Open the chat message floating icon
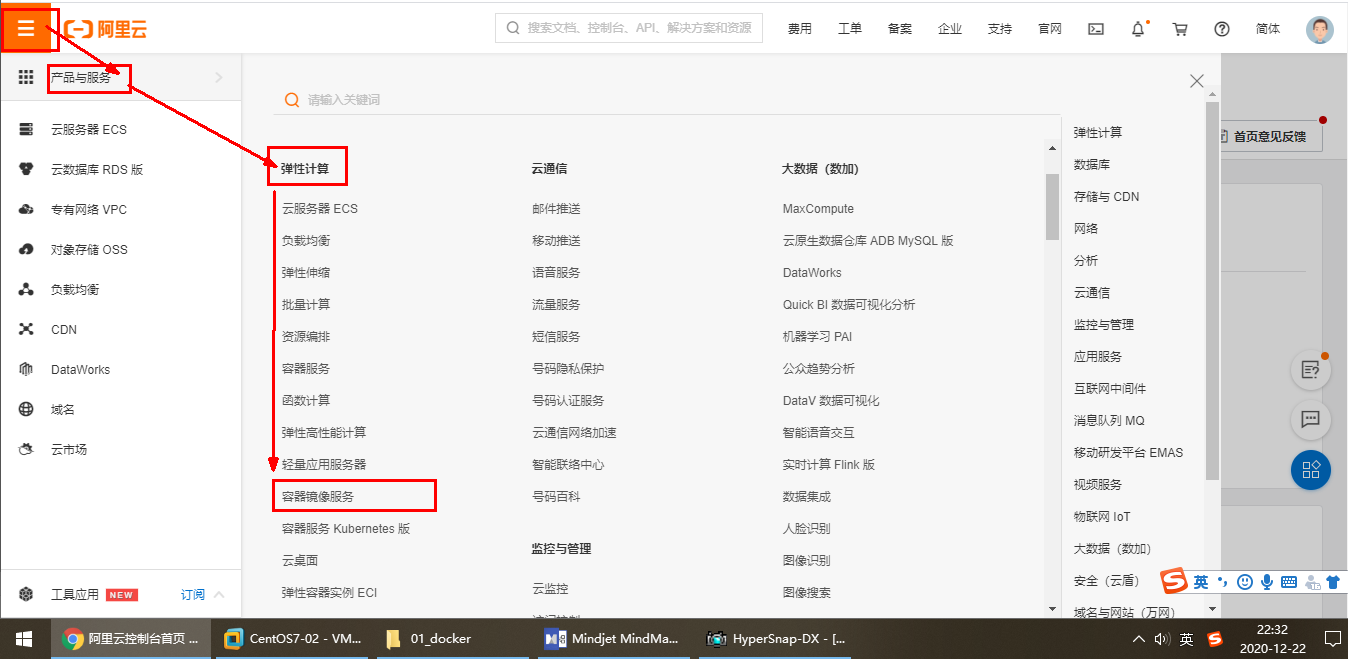1348x659 pixels. click(x=1310, y=419)
